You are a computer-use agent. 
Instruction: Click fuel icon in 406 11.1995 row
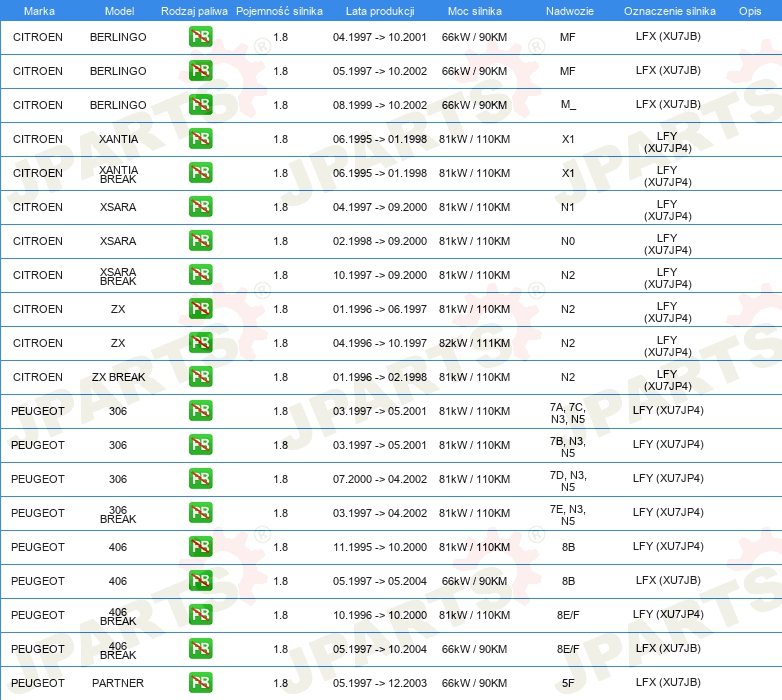click(200, 546)
